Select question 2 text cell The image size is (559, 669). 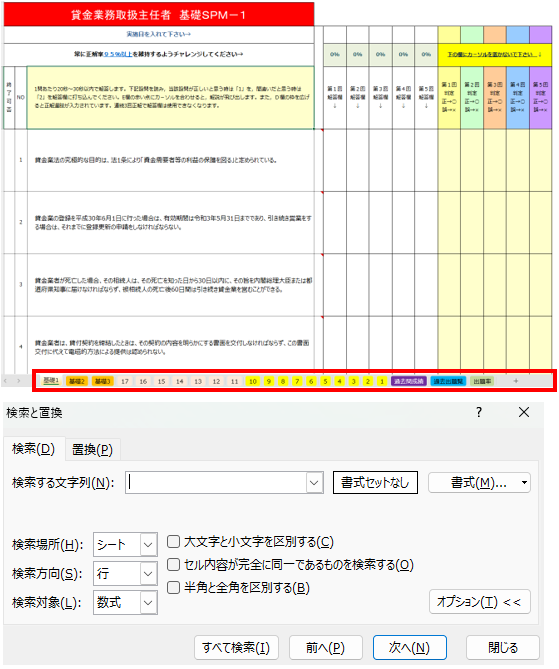point(171,223)
